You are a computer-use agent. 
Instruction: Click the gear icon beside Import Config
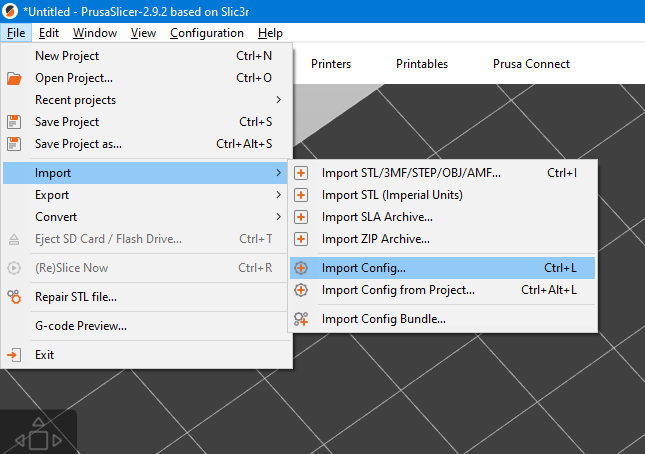301,268
